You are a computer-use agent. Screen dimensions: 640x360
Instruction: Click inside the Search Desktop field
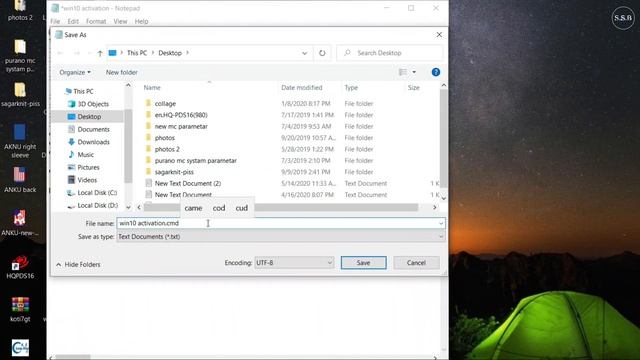pos(390,53)
